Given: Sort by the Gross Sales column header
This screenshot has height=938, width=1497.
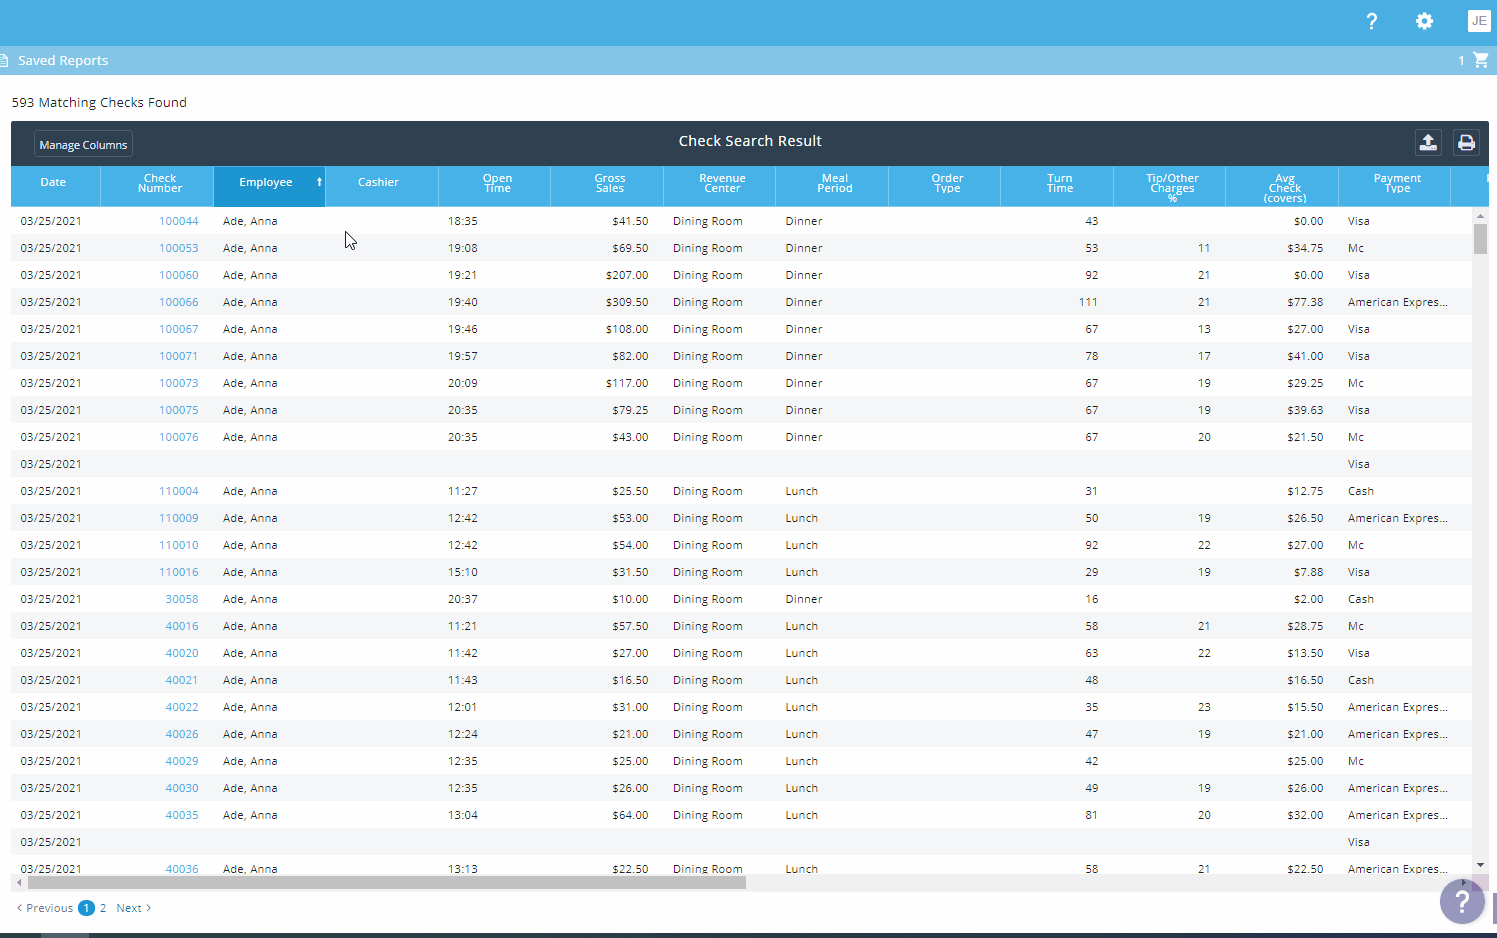Looking at the screenshot, I should coord(609,183).
